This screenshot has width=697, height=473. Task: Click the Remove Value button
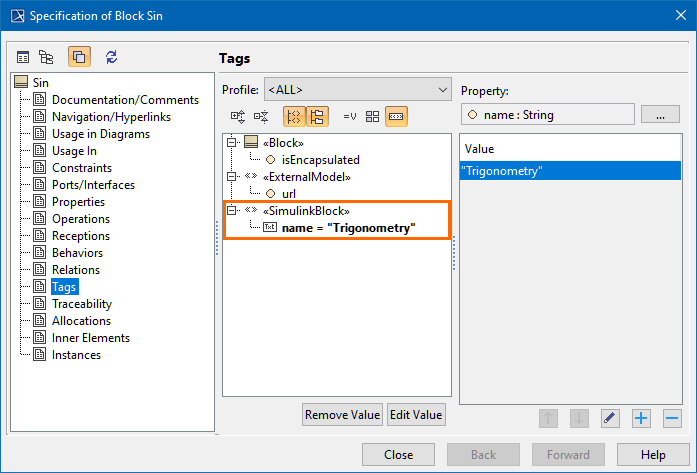coord(342,415)
